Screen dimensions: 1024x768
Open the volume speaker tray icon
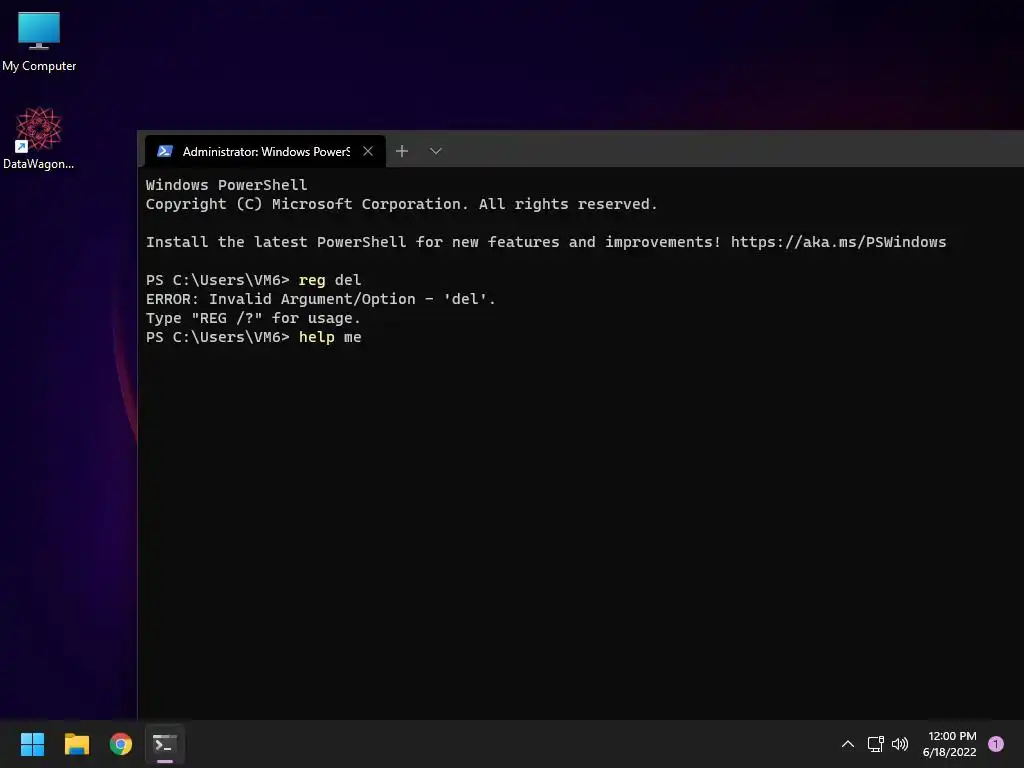click(900, 744)
